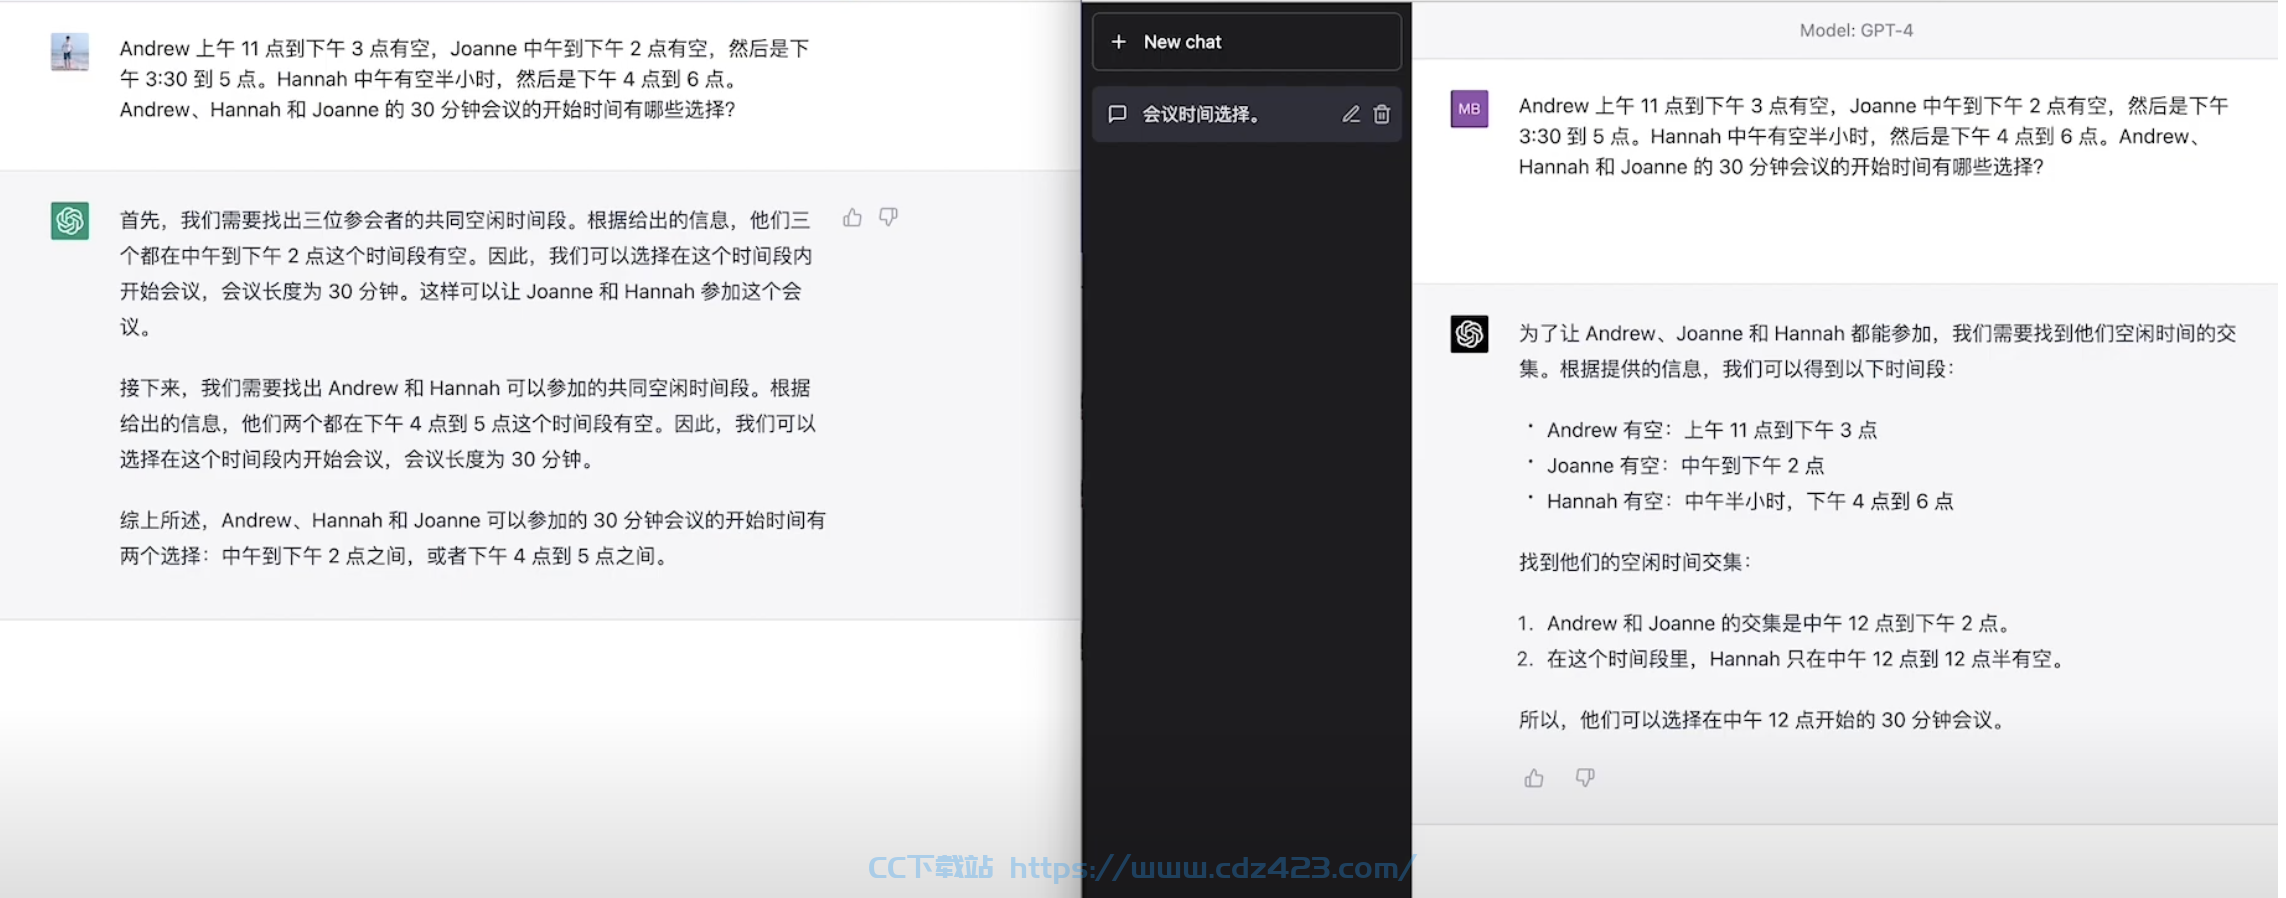Viewport: 2286px width, 898px height.
Task: Click the line 找到他们的空闲时间交集
Action: click(x=1635, y=562)
